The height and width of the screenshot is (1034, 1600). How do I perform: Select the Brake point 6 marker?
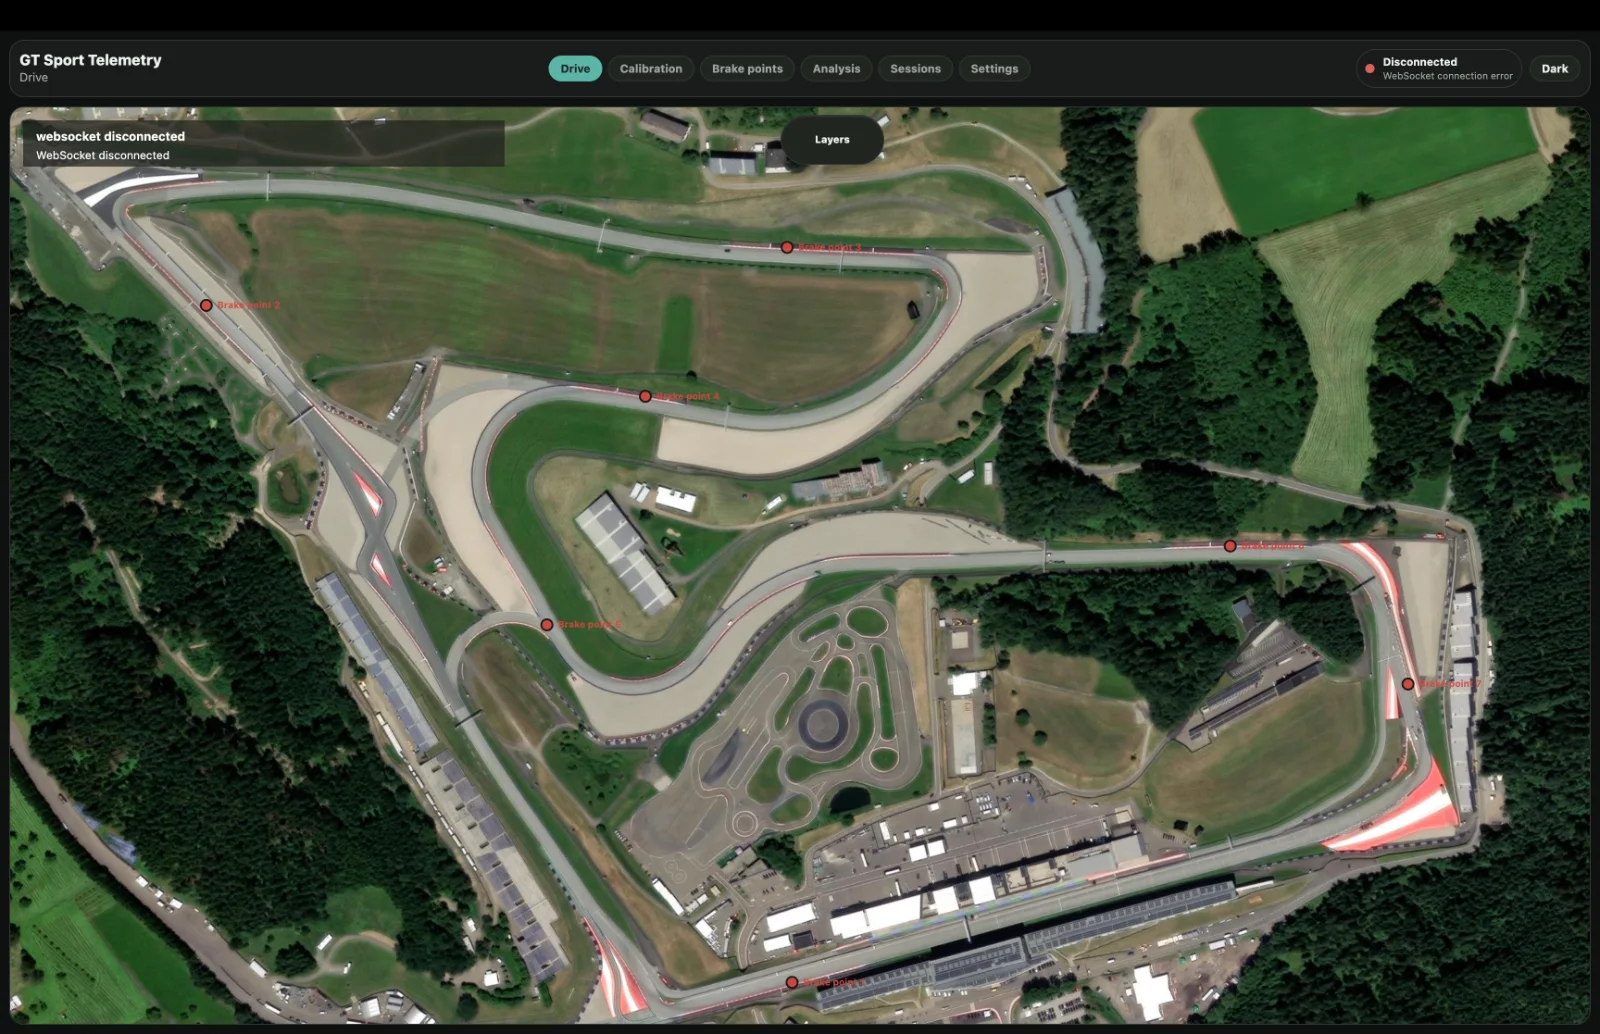click(1230, 546)
